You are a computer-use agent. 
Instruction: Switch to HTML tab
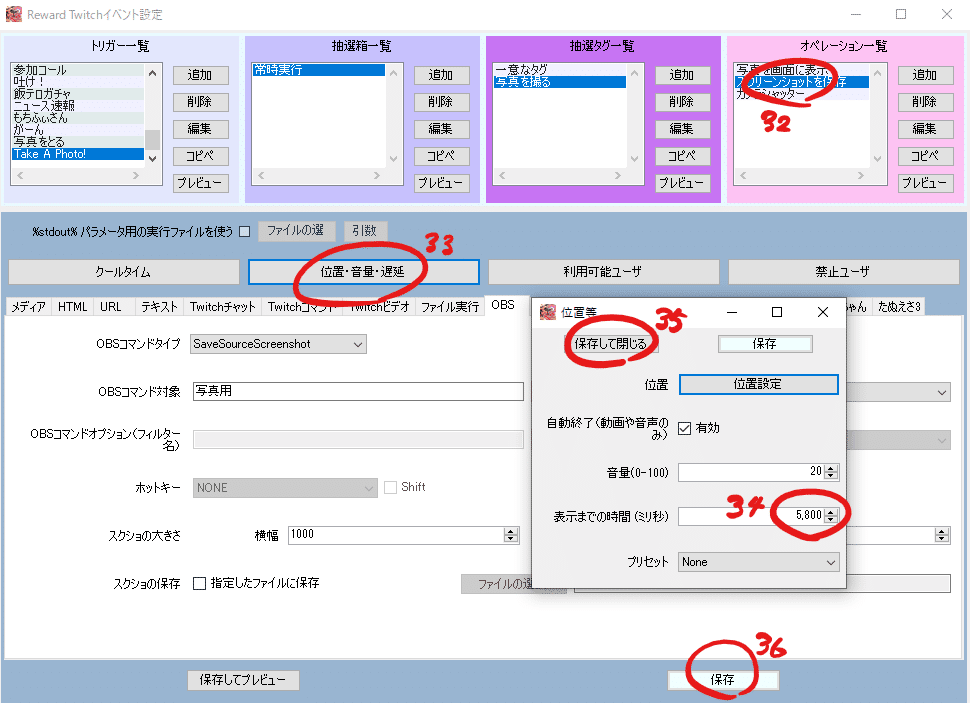click(72, 306)
